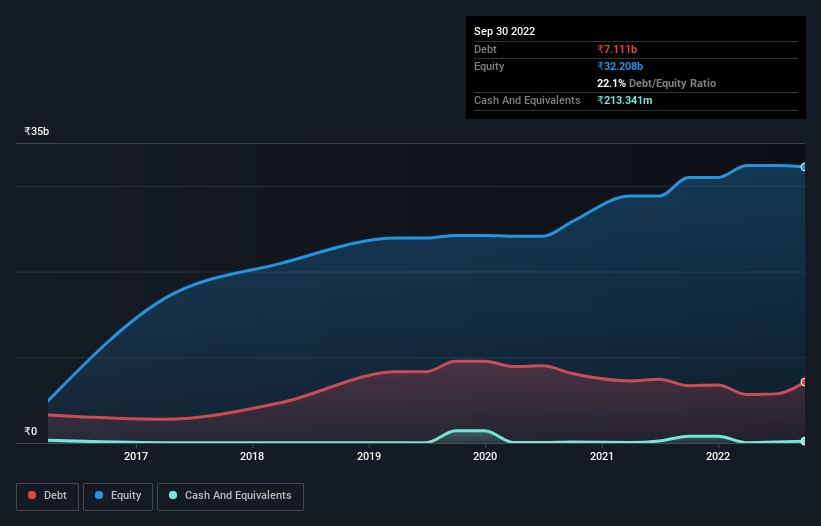Click the ₹7.111b debt value in tooltip
Viewport: 821px width, 526px height.
617,49
